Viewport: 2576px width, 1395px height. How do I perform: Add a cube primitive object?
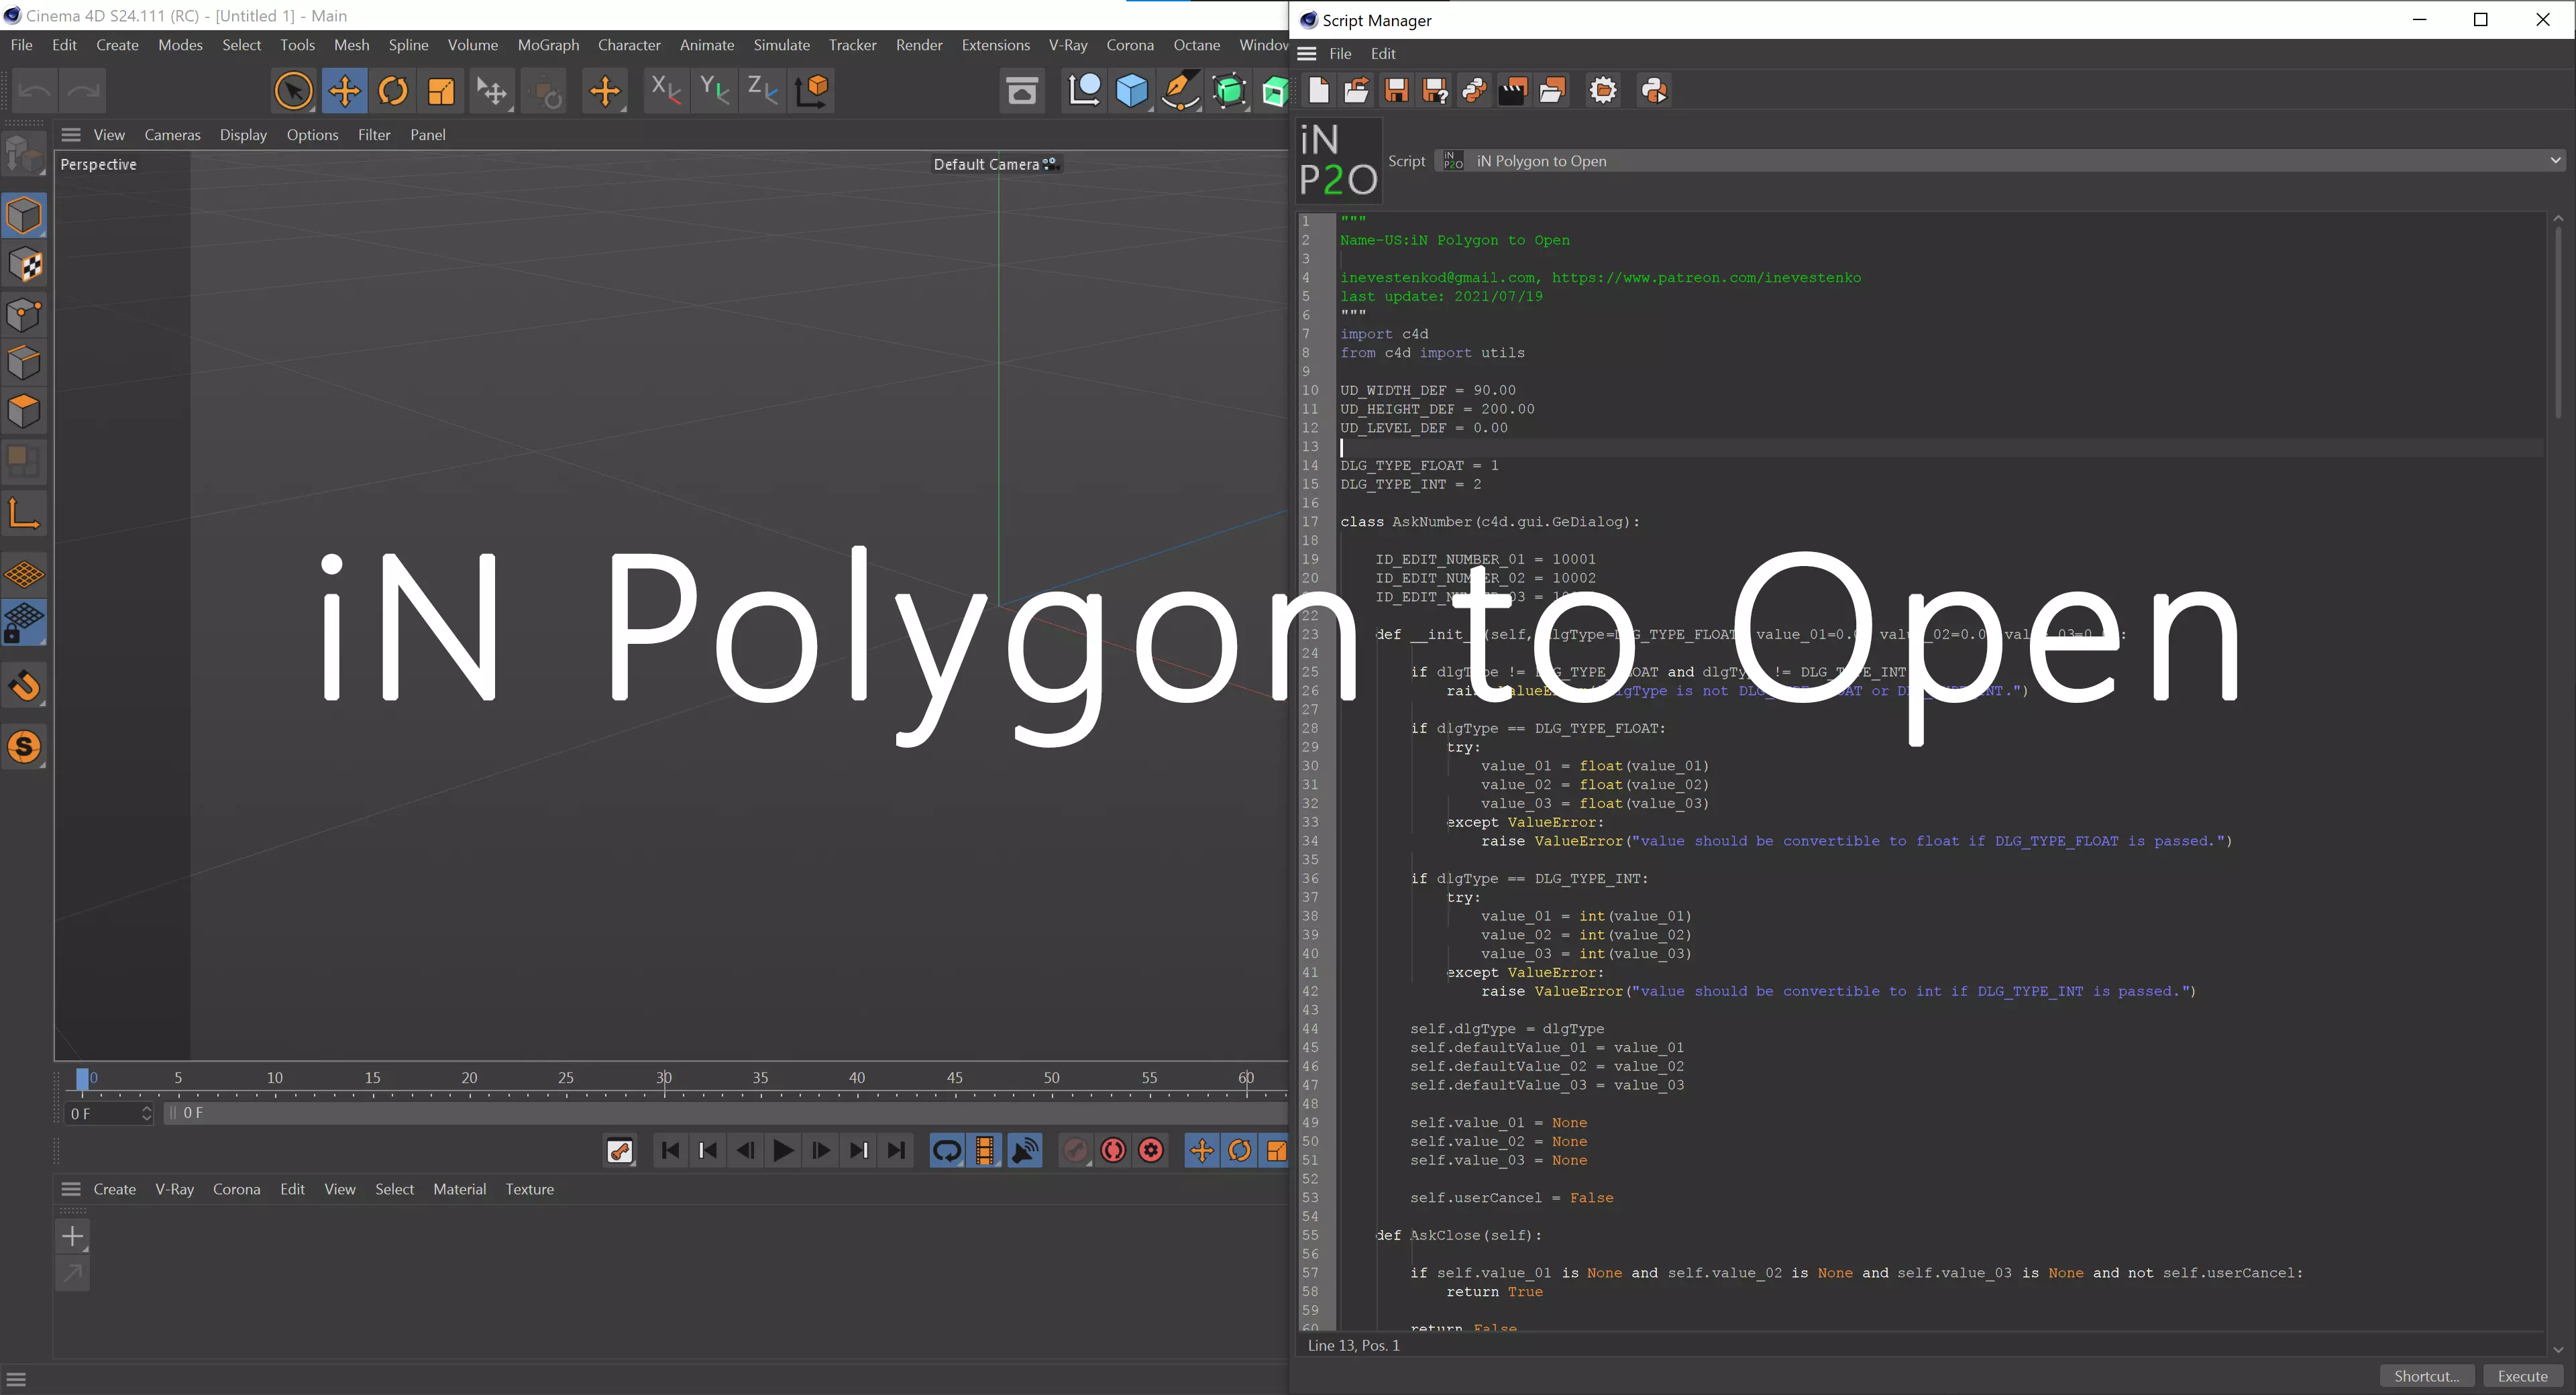point(1132,91)
